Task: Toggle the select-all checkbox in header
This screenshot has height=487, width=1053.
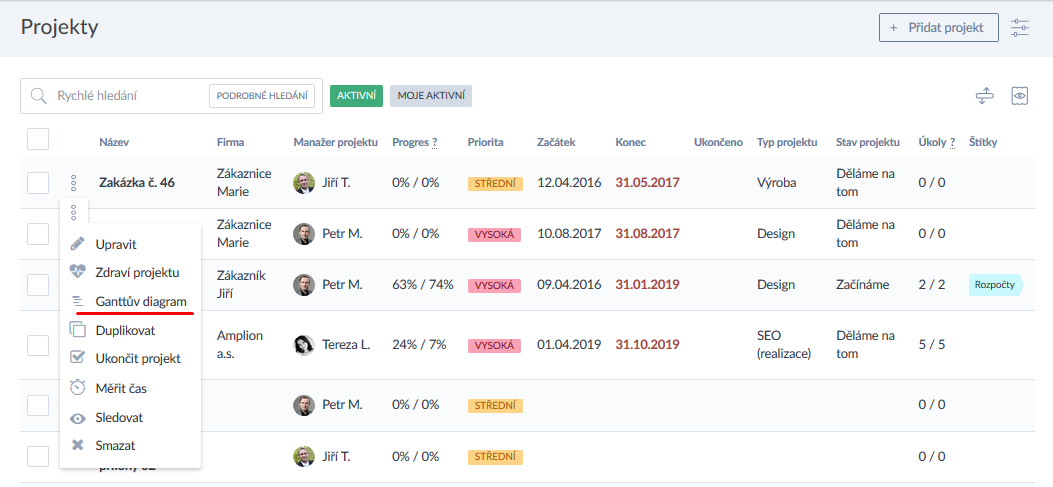Action: pyautogui.click(x=38, y=140)
